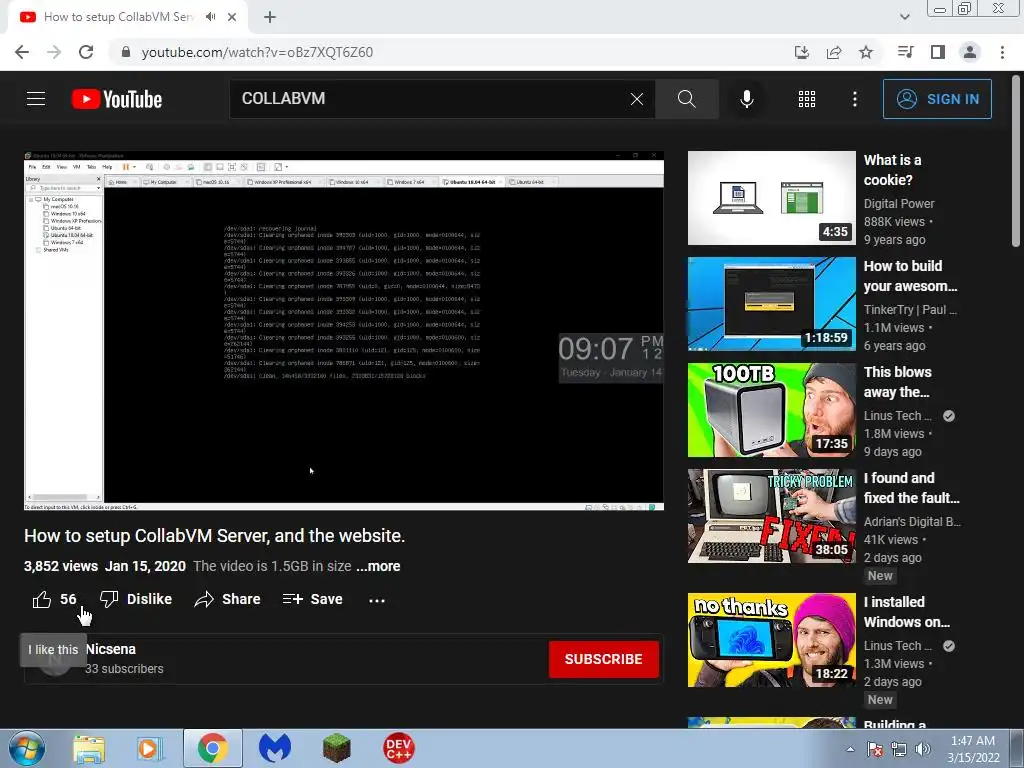This screenshot has height=768, width=1024.
Task: Open 'I found and fixed the fault' title
Action: [x=912, y=488]
